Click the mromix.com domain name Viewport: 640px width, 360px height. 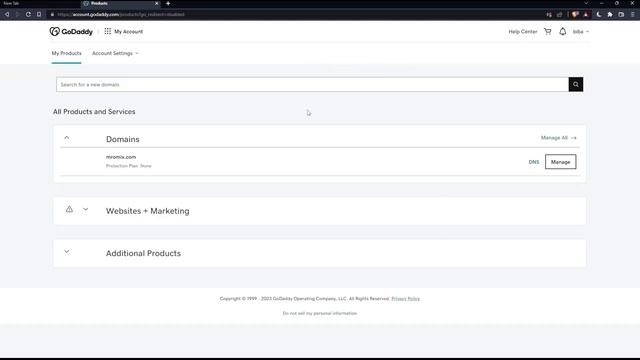[x=121, y=157]
